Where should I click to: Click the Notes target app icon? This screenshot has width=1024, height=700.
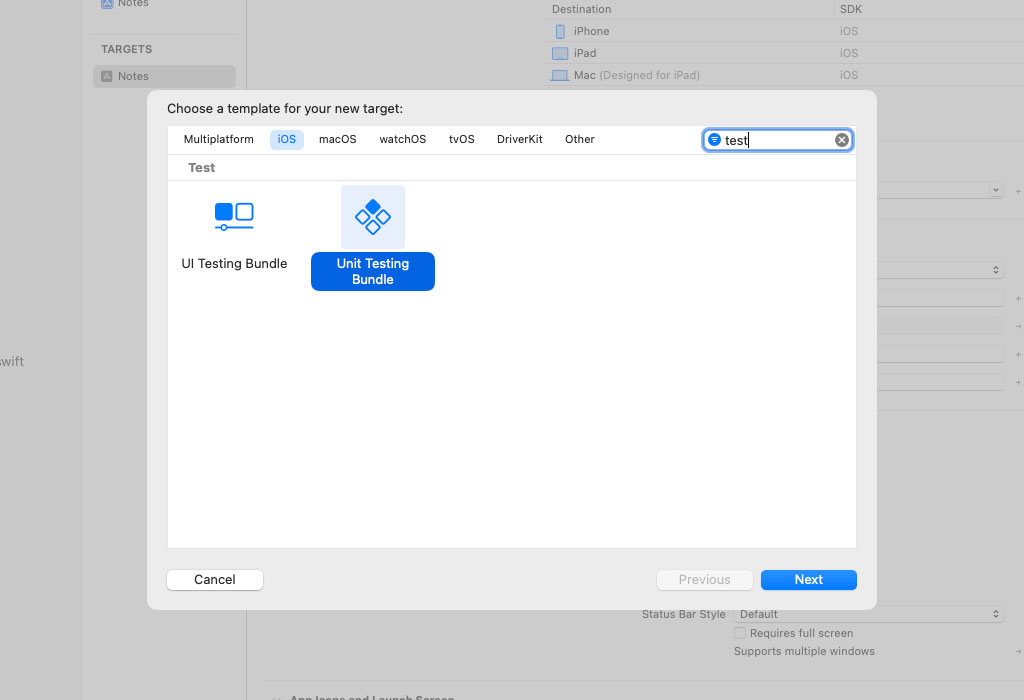107,76
